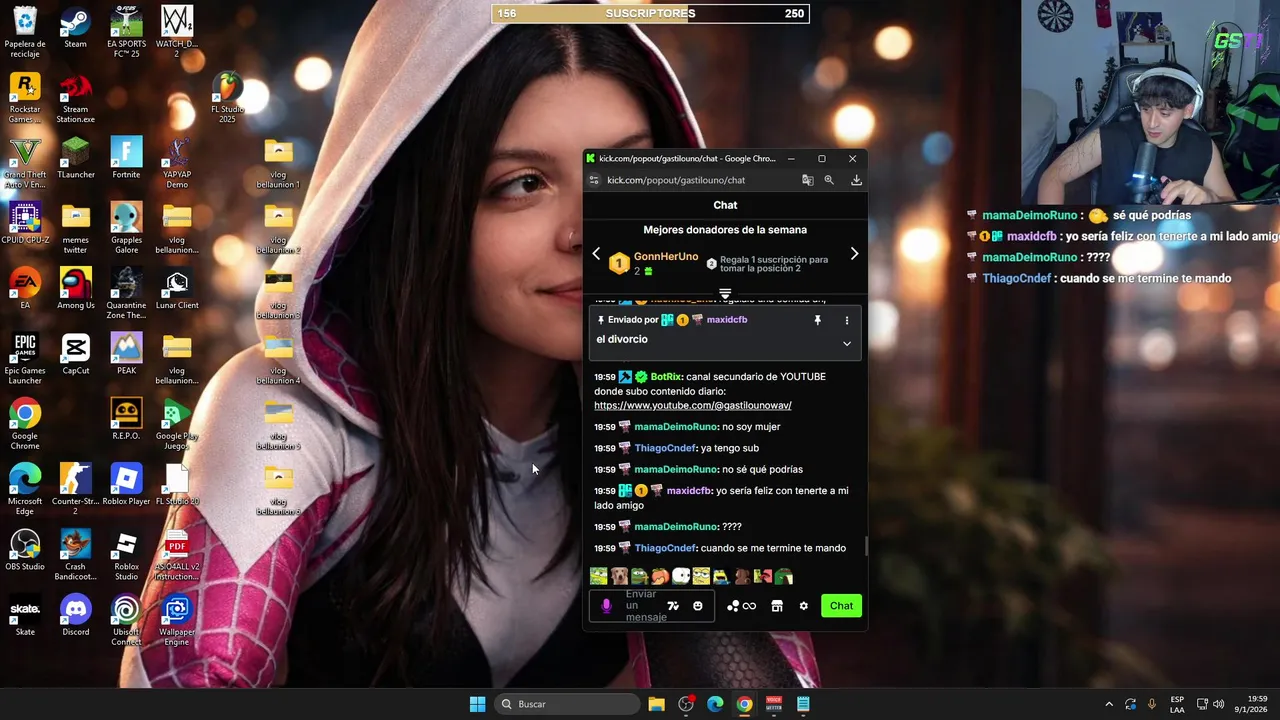
Task: Open OBS Studio desktop shortcut
Action: [x=25, y=550]
